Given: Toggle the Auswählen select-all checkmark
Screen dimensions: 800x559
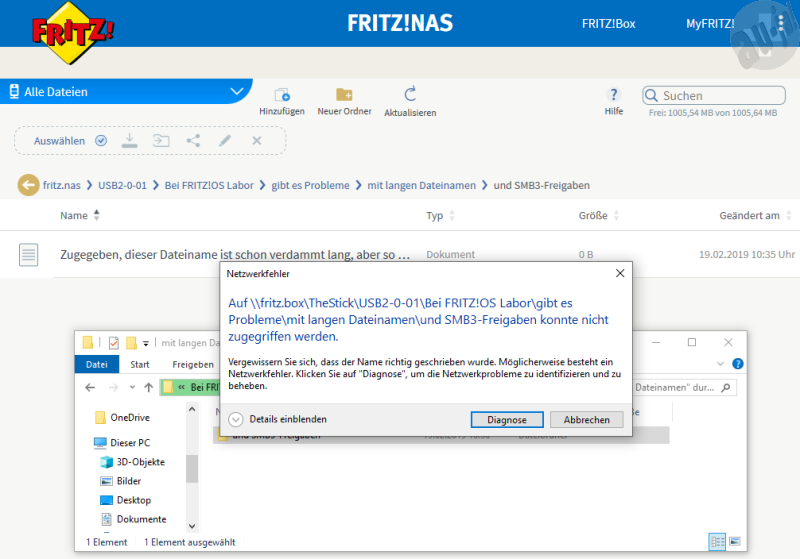Looking at the screenshot, I should tap(101, 141).
